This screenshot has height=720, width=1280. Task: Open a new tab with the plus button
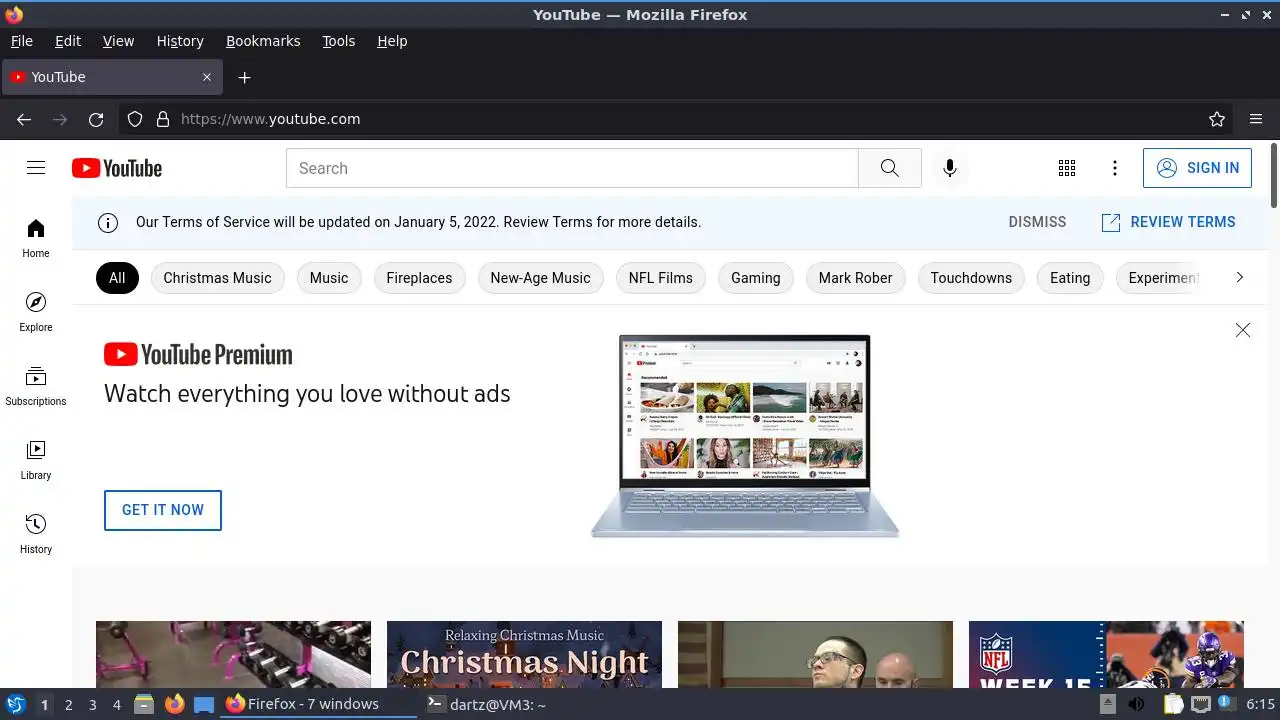(244, 77)
